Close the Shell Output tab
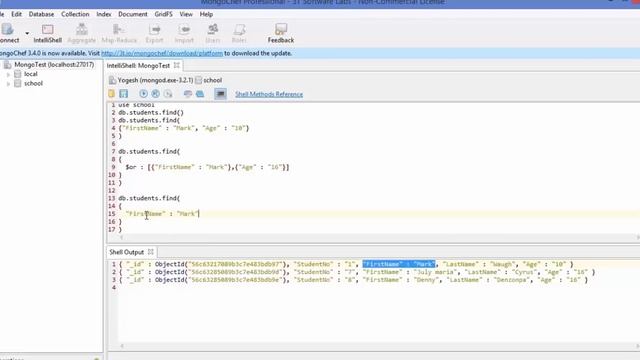 click(151, 252)
